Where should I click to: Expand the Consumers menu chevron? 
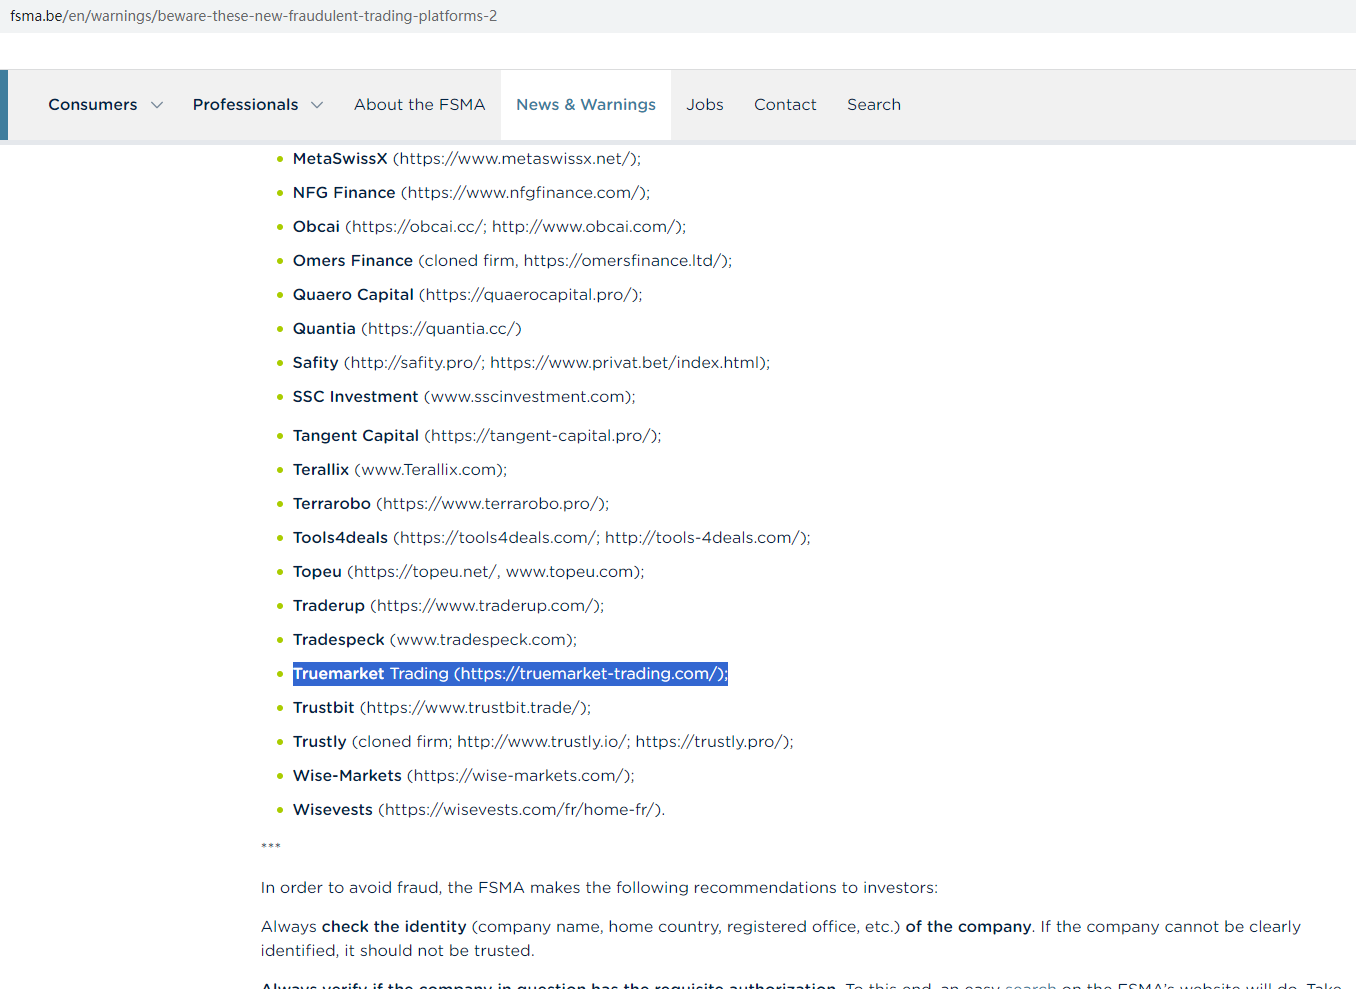(x=157, y=105)
